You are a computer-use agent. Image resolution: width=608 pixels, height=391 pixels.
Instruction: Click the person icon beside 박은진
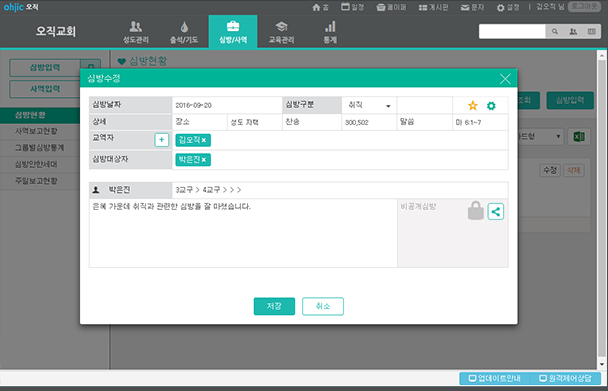point(96,190)
